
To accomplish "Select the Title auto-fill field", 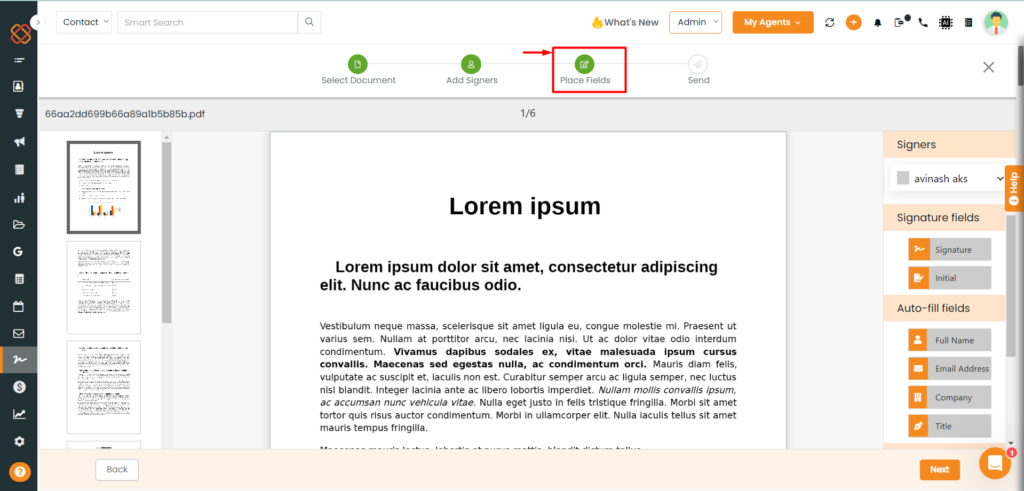I will (x=950, y=426).
